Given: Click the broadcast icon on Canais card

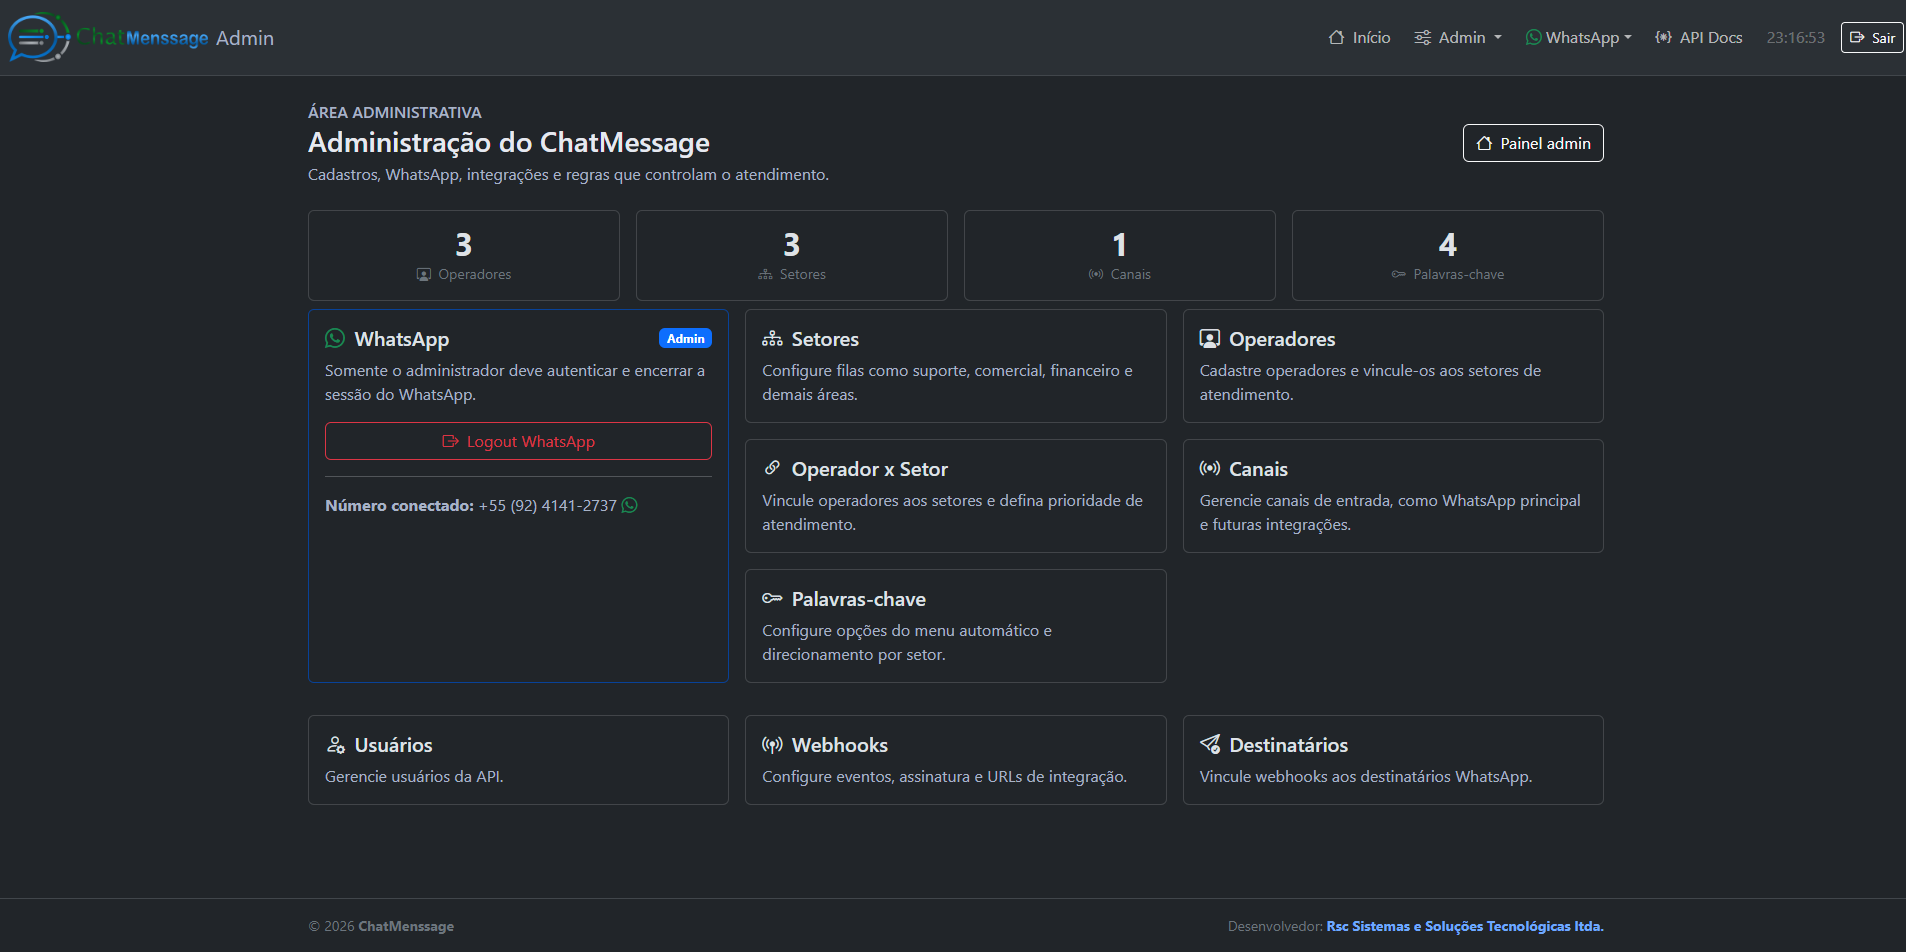Looking at the screenshot, I should [x=1210, y=468].
